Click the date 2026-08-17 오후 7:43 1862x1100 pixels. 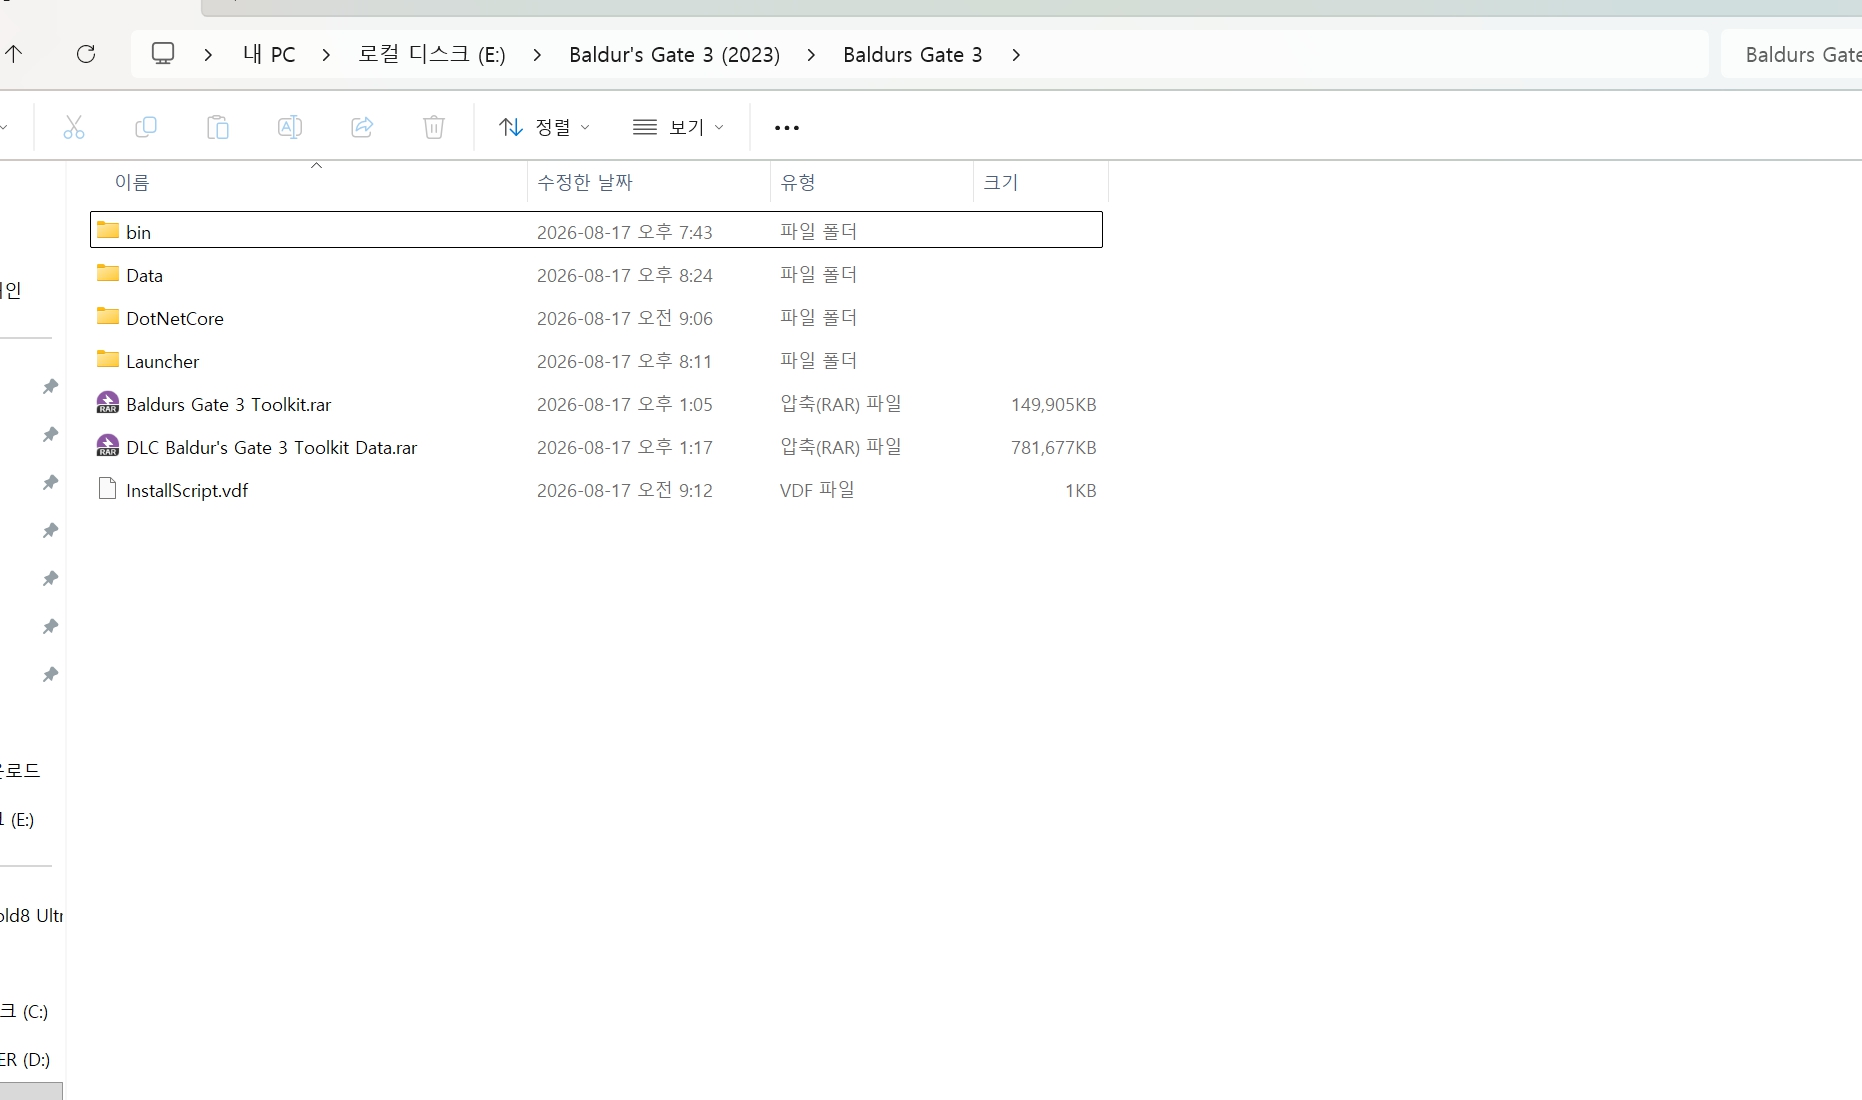625,232
